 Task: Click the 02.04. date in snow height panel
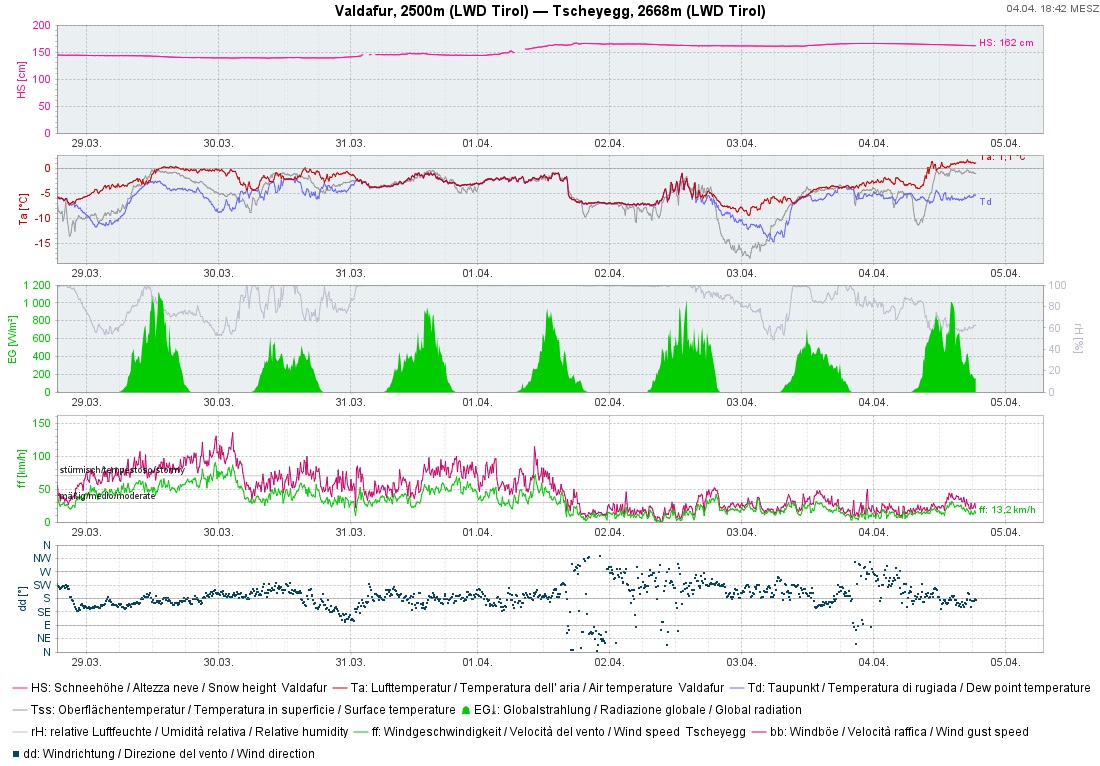(608, 143)
